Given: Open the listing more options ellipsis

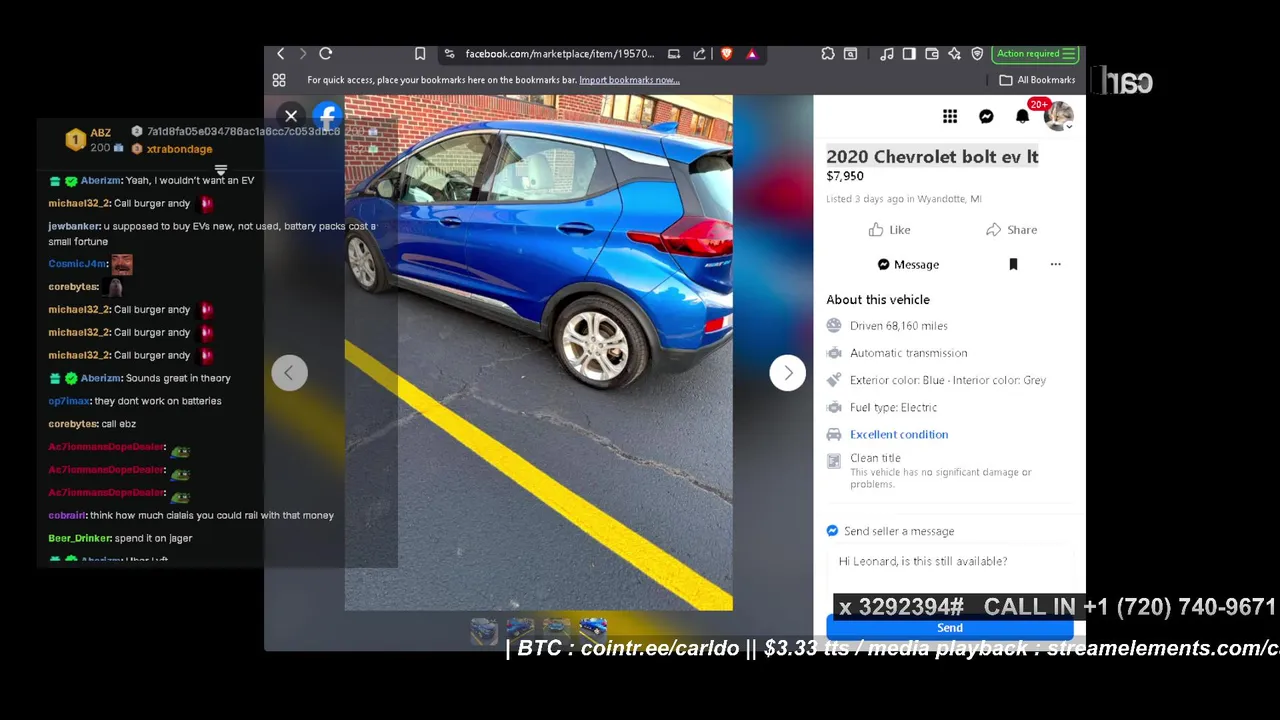Looking at the screenshot, I should point(1055,265).
